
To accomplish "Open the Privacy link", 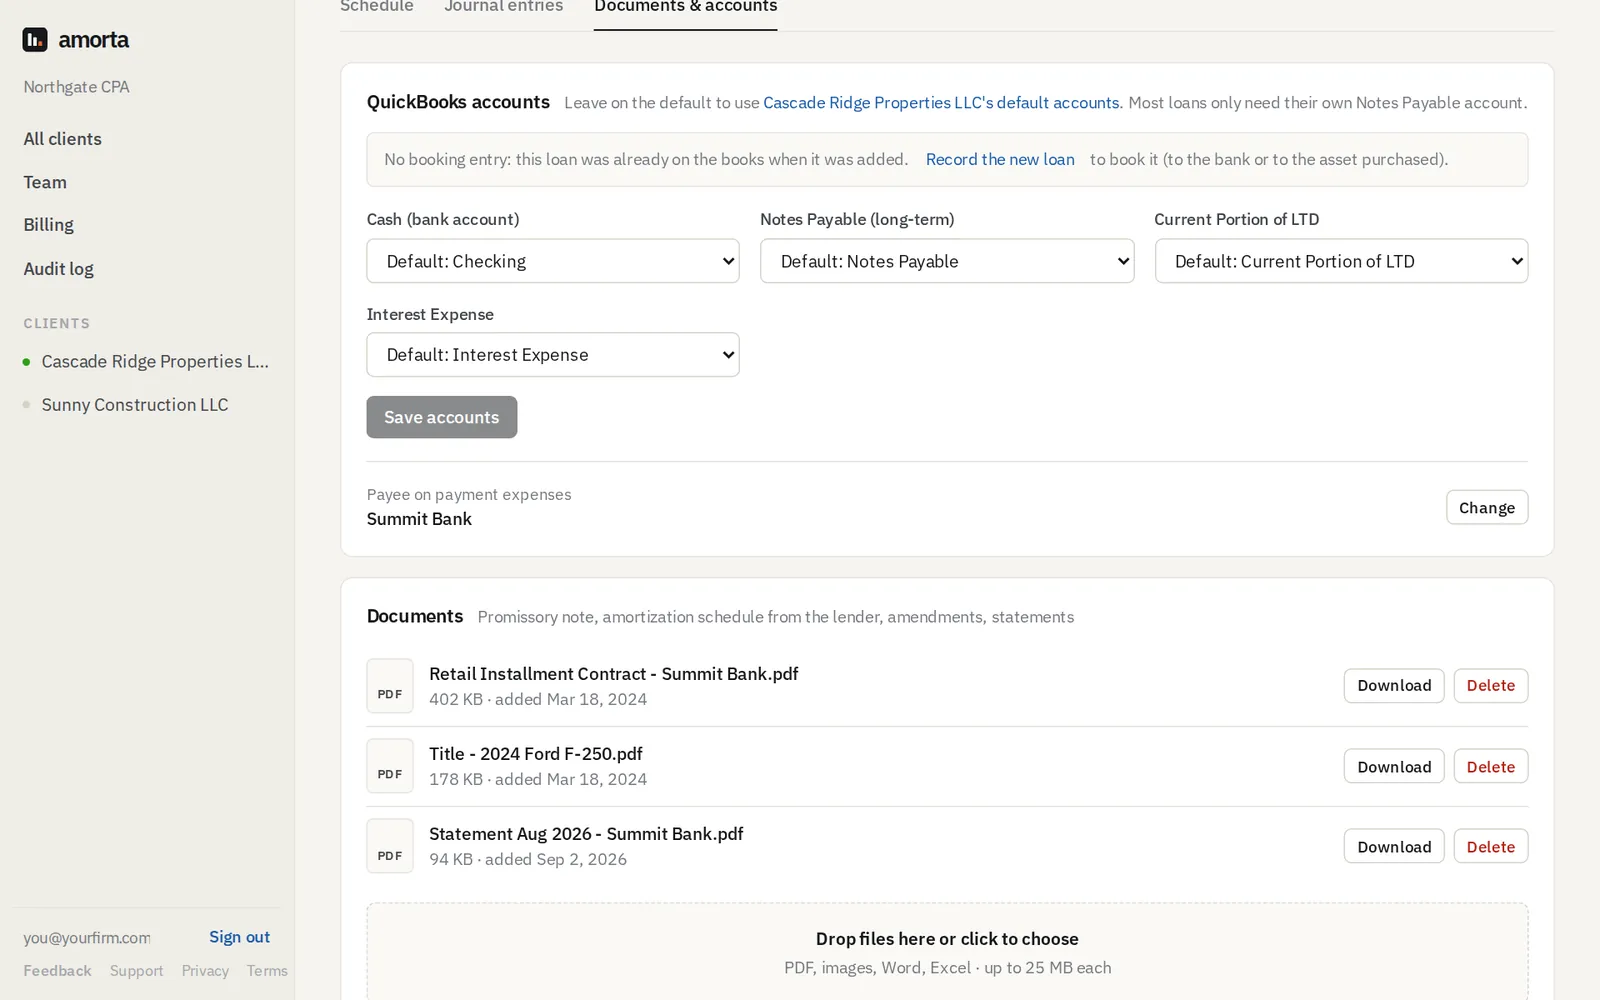I will (205, 971).
